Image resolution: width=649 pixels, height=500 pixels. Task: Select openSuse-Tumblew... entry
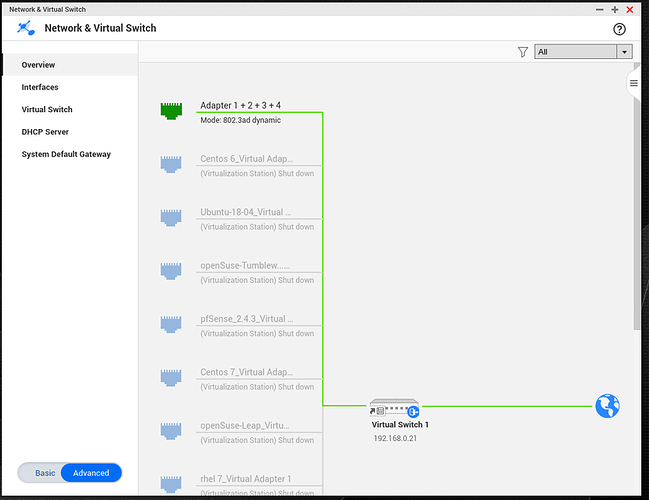245,266
